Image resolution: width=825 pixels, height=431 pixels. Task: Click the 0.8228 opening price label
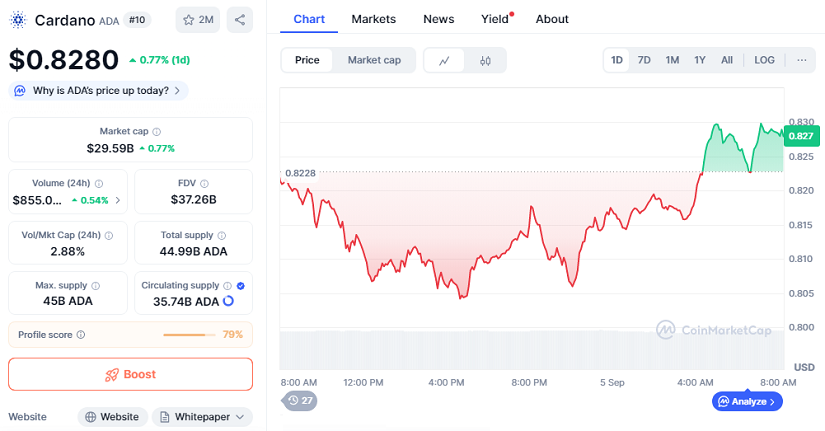pos(300,173)
